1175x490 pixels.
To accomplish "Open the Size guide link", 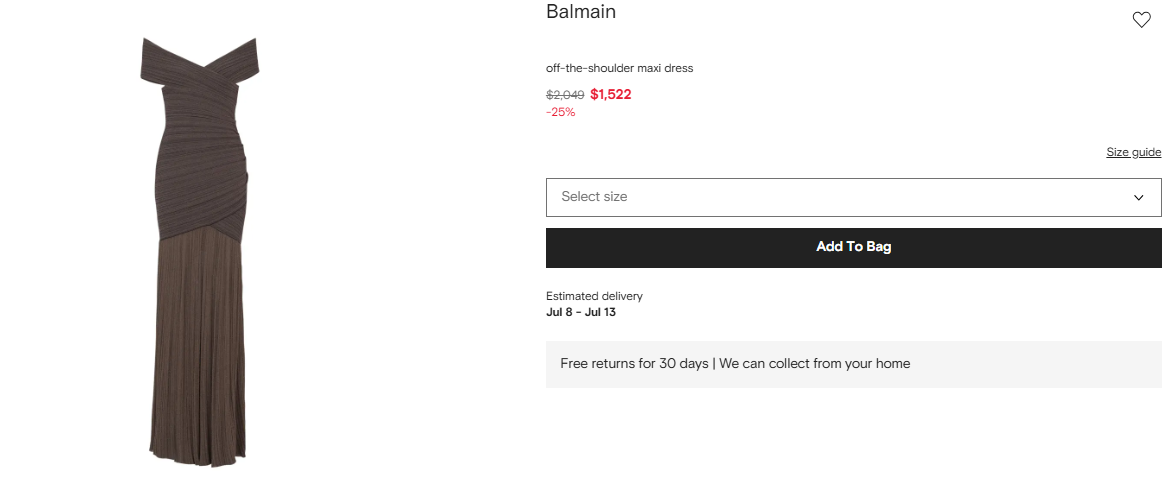I will tap(1133, 152).
